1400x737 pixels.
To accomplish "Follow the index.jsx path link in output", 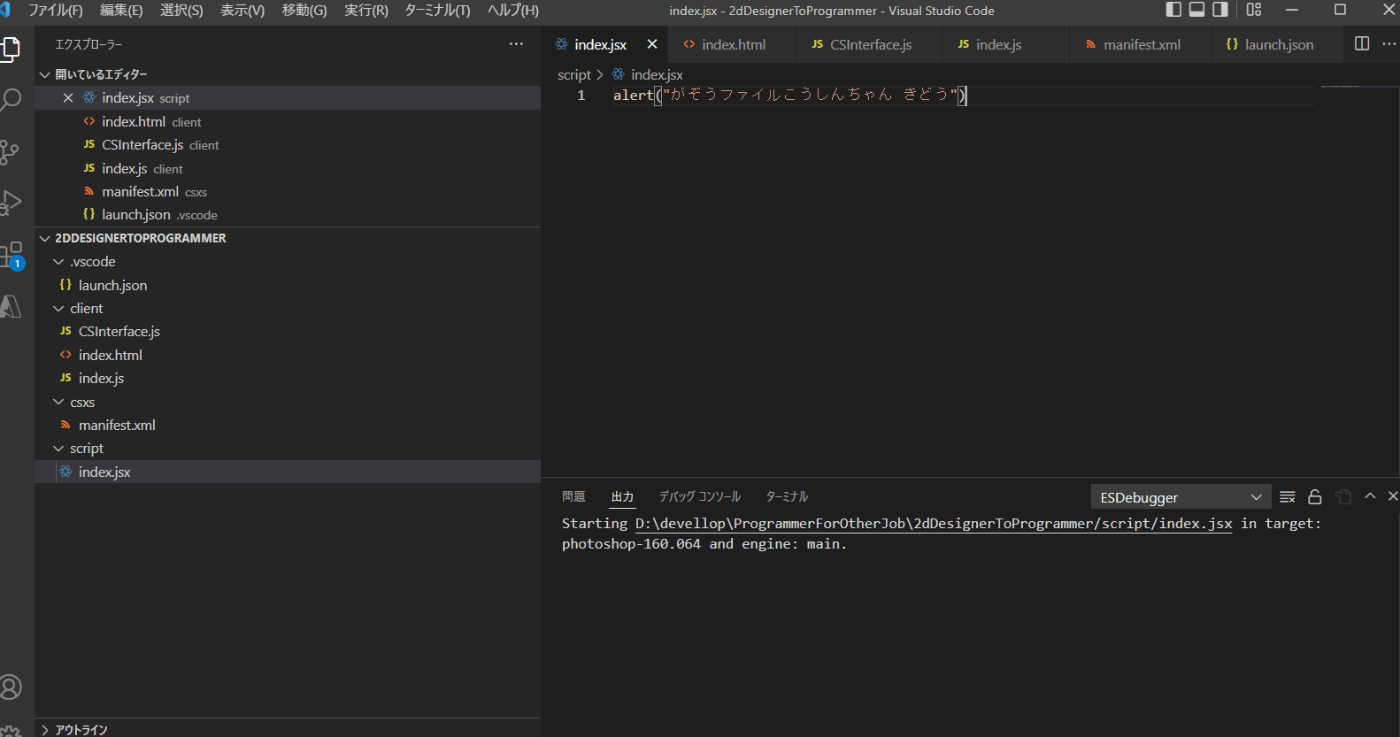I will (x=934, y=523).
